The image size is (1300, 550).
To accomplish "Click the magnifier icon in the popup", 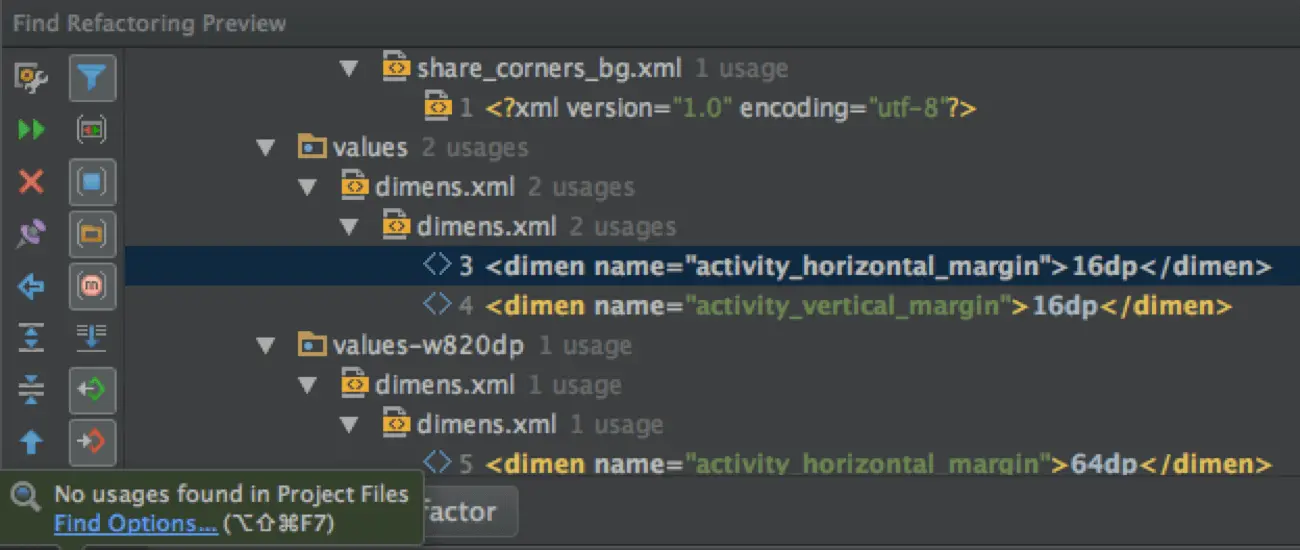I will (26, 495).
